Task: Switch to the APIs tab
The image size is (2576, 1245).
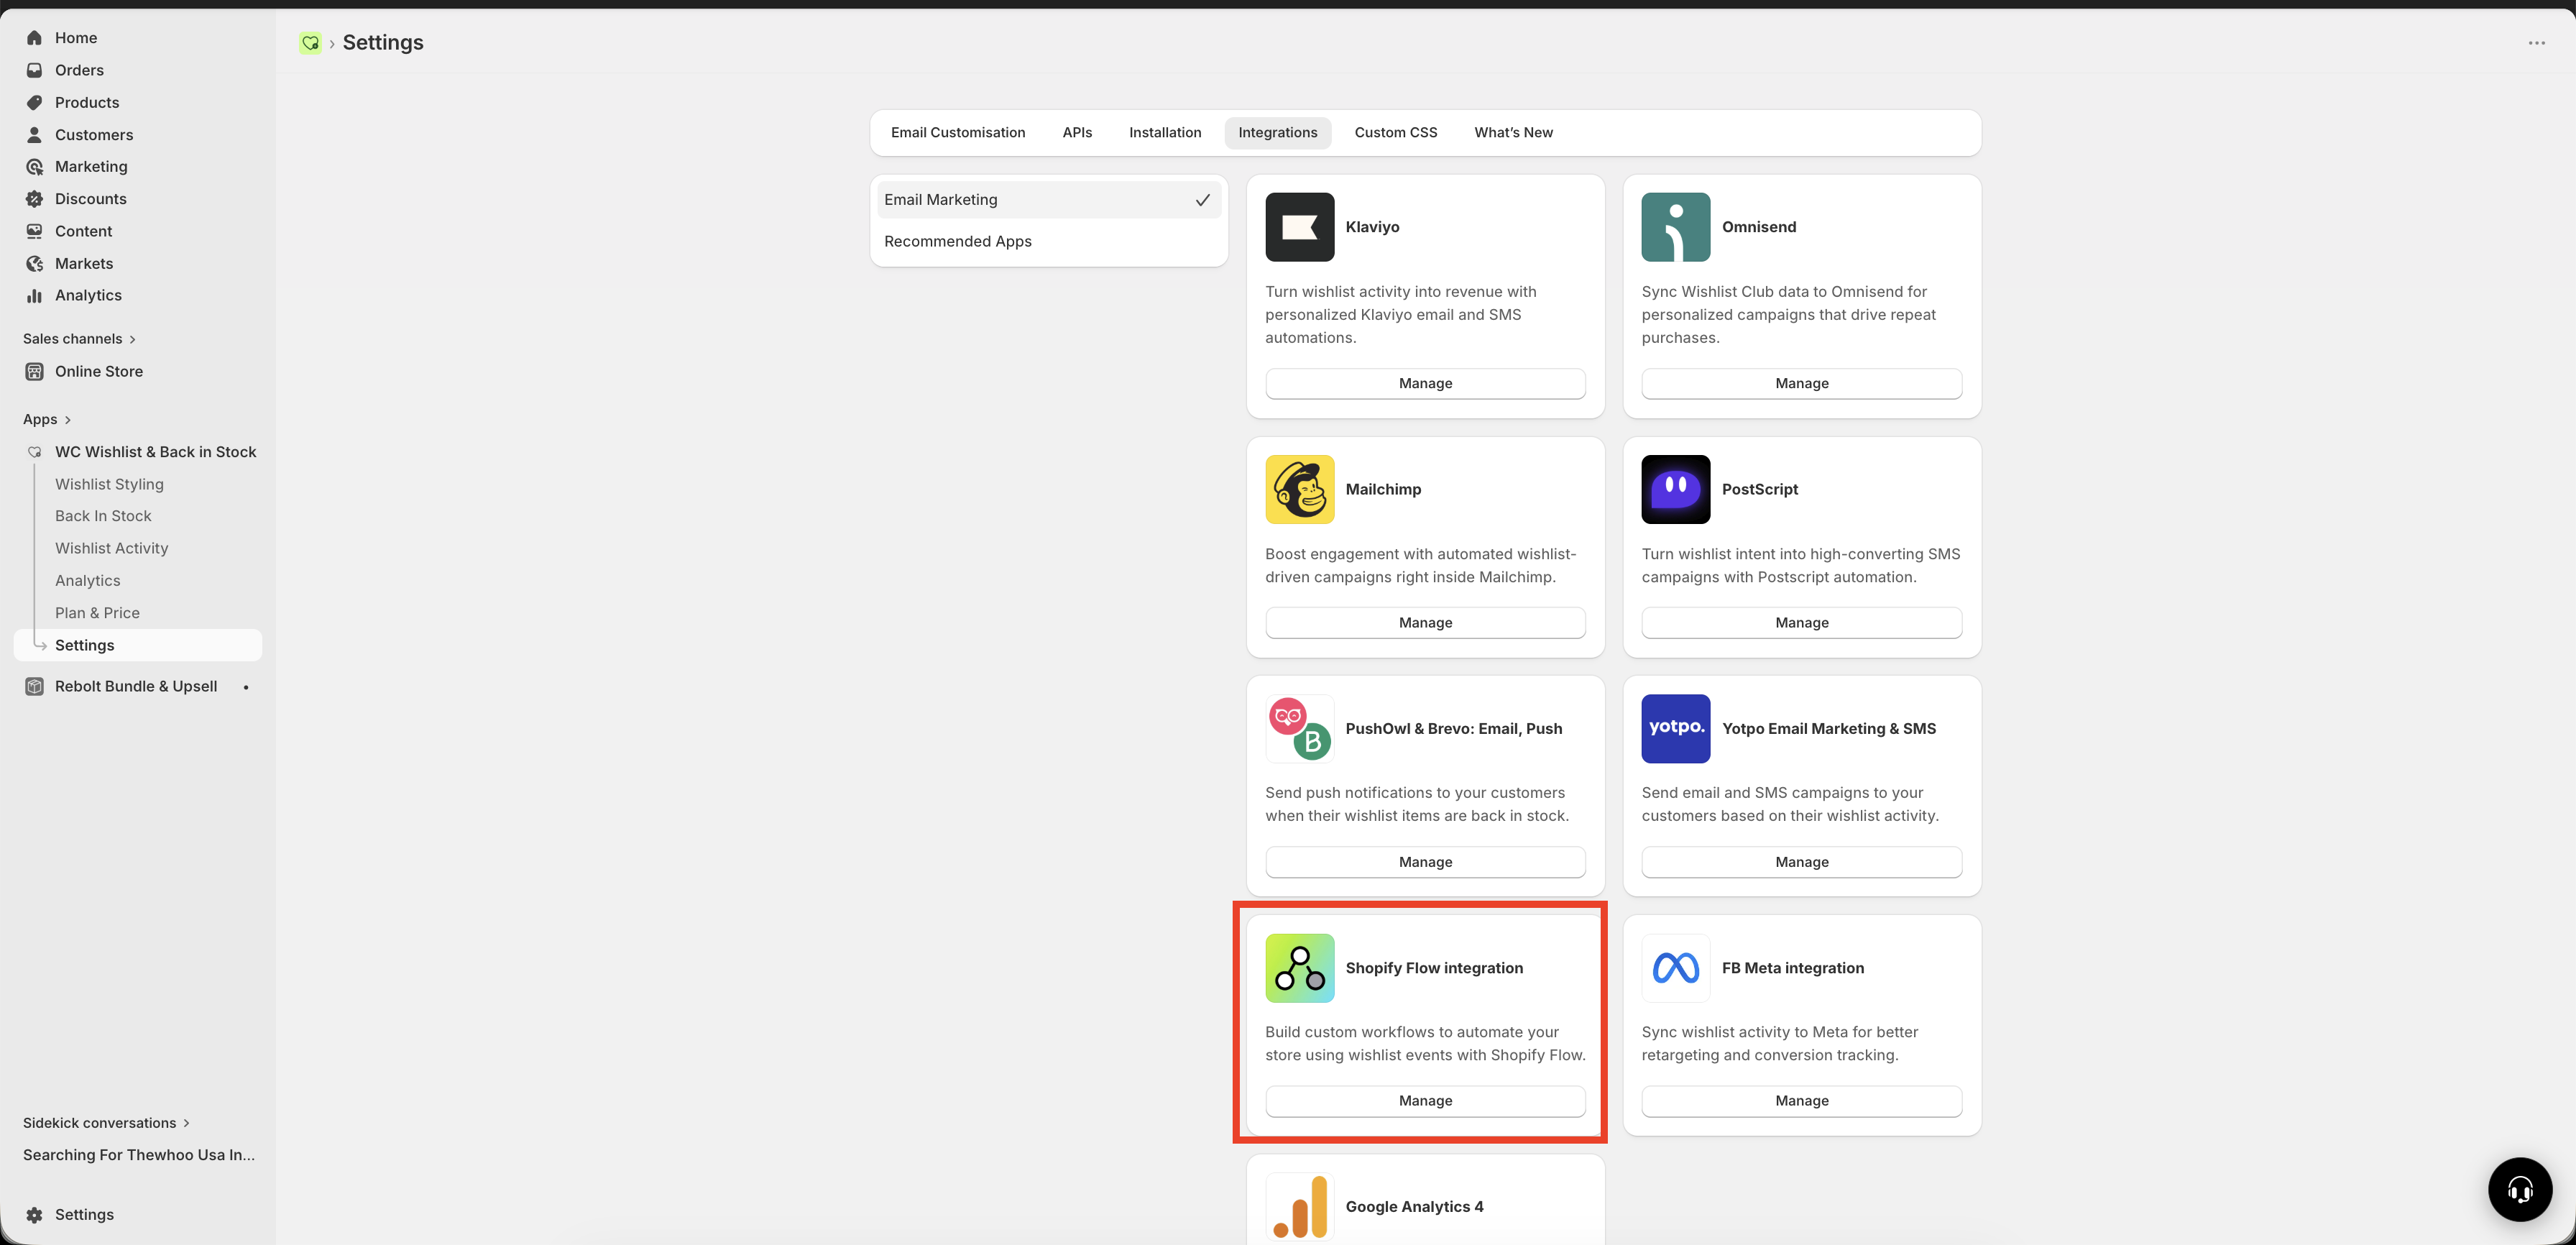Action: [x=1076, y=132]
